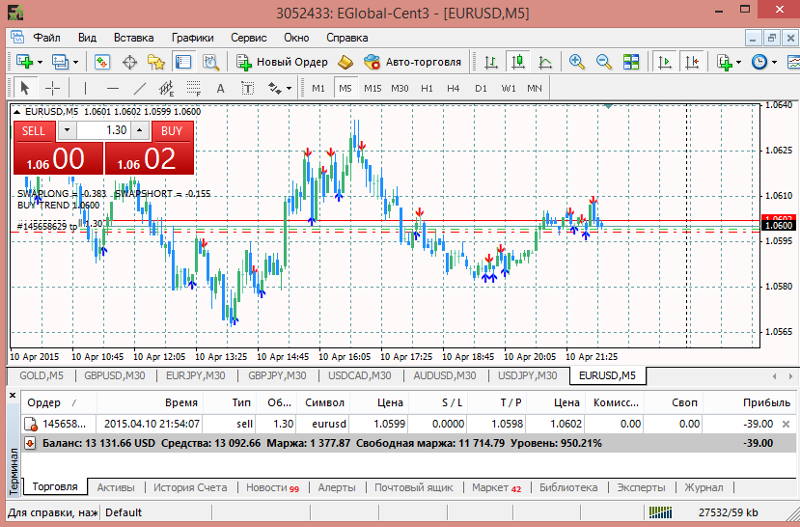Open the Журнал terminal tab
This screenshot has width=800, height=527.
tap(704, 488)
